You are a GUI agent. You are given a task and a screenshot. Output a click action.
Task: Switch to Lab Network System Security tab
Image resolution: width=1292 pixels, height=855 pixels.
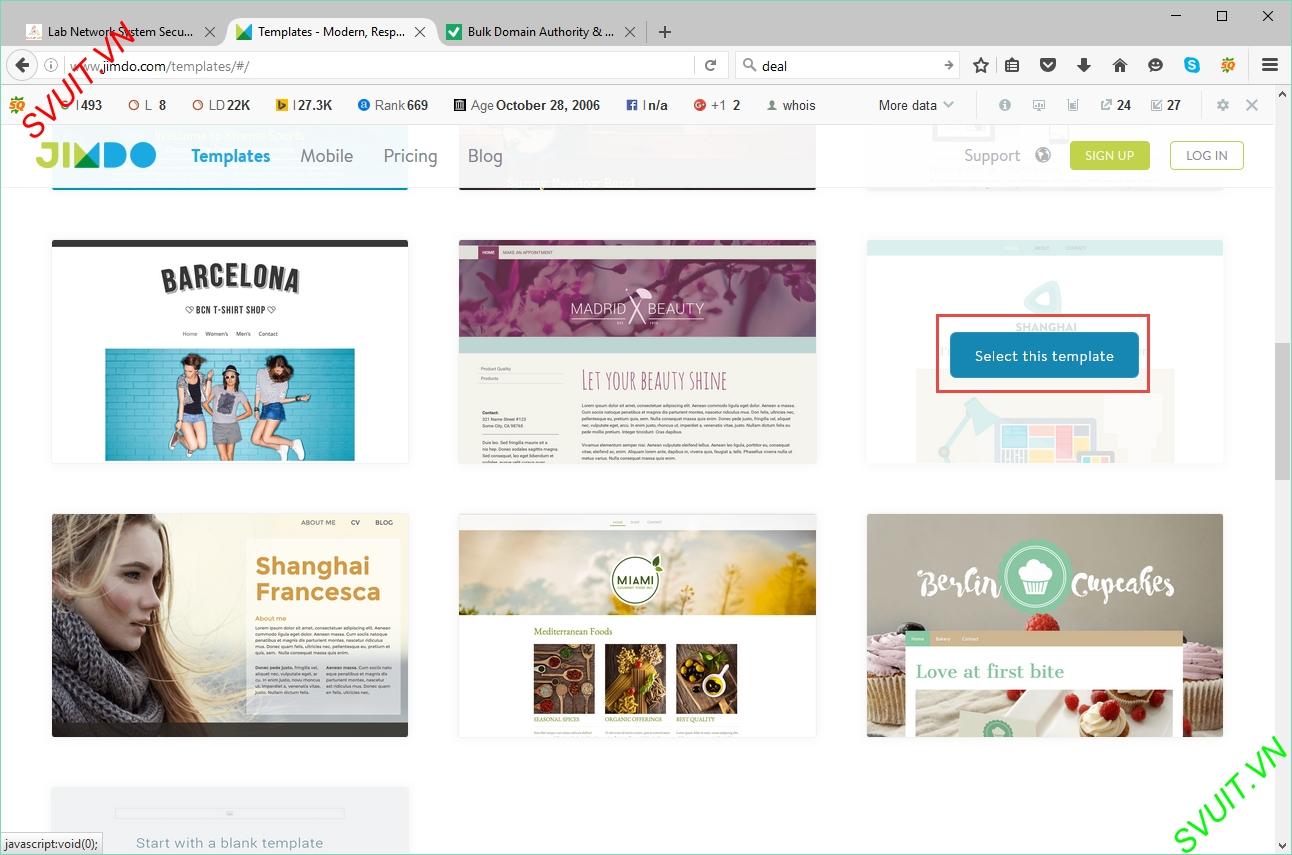coord(120,32)
